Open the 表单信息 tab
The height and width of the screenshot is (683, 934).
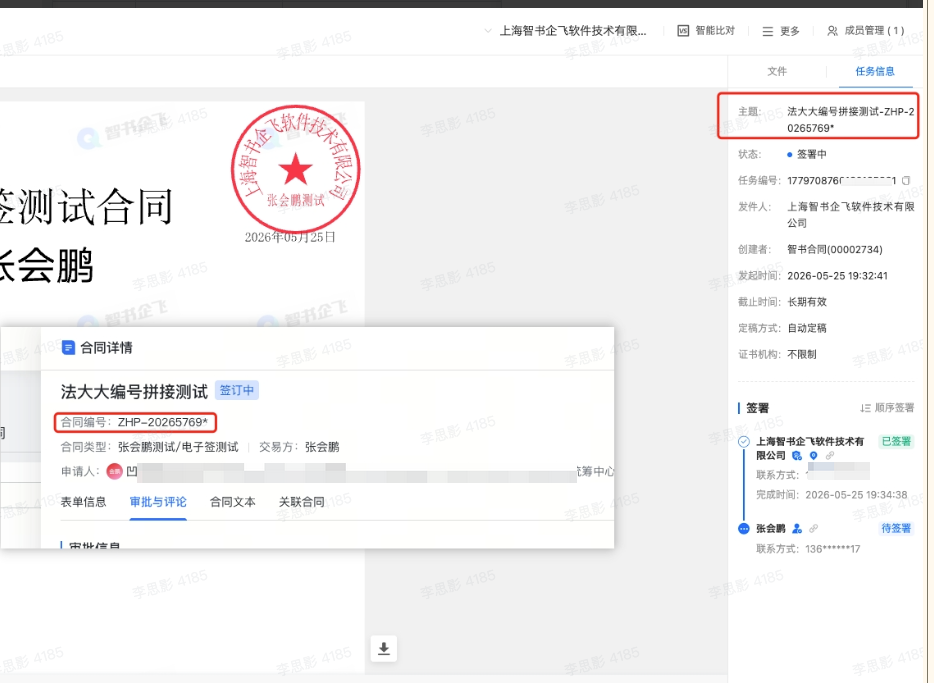(83, 502)
